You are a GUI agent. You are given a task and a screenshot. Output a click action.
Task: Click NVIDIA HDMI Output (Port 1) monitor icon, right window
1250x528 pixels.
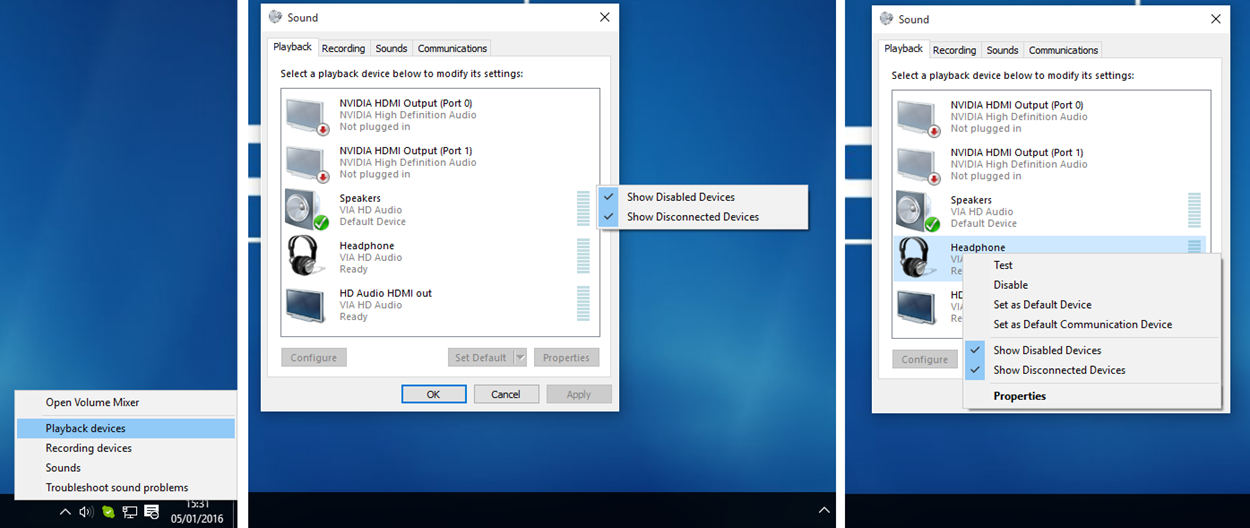point(918,164)
